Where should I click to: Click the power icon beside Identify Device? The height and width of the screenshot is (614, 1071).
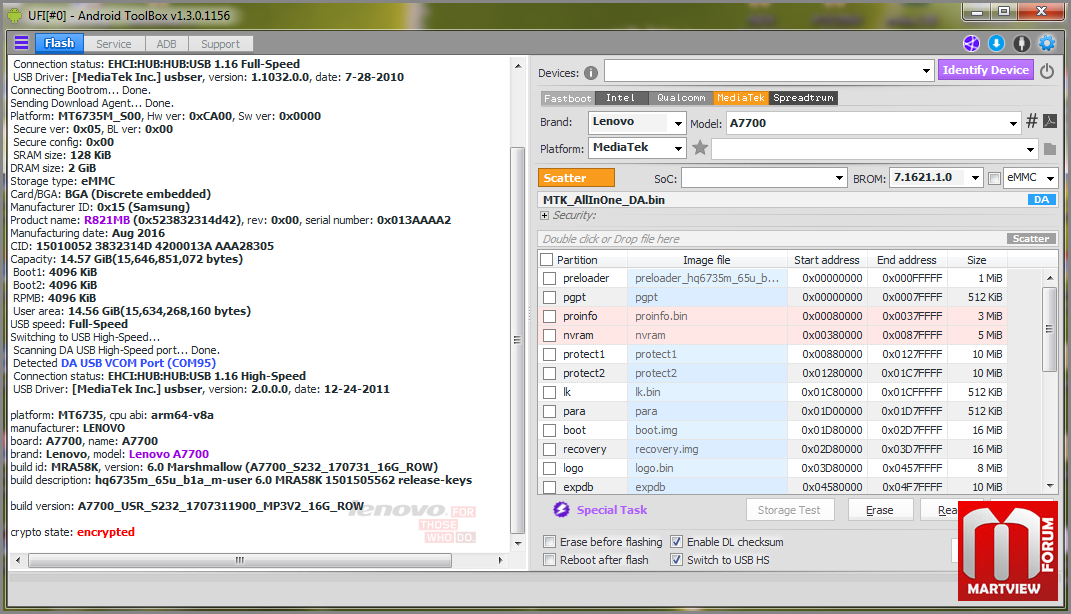[1046, 70]
